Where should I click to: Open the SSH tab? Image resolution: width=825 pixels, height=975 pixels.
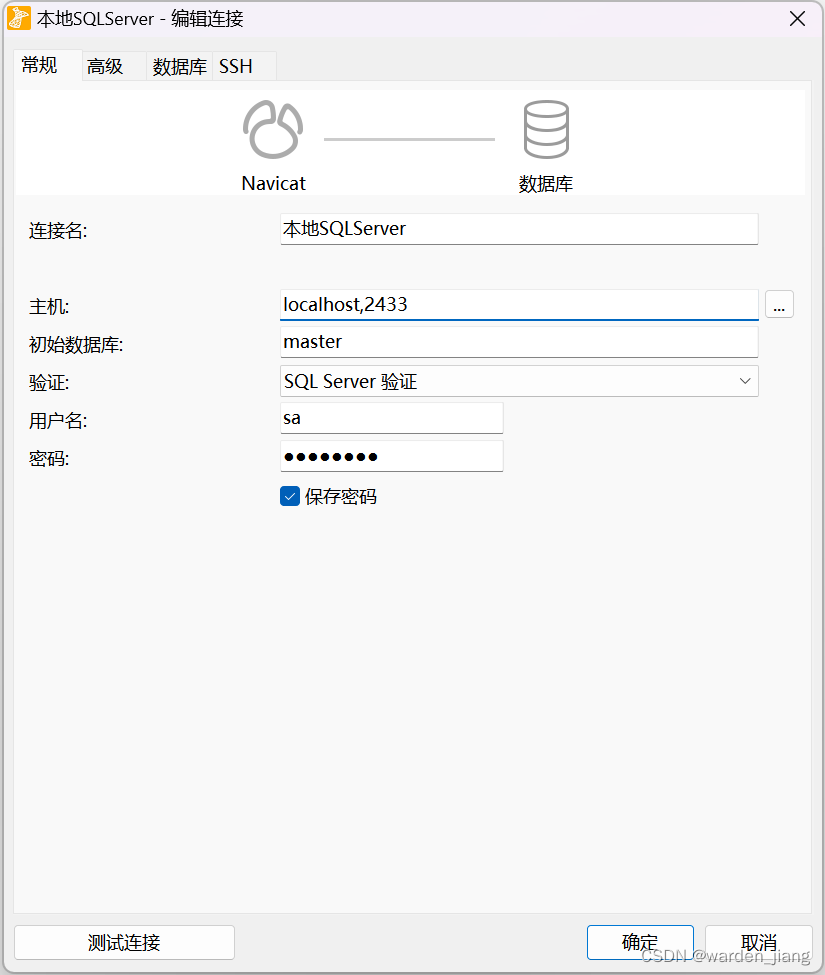[x=235, y=66]
